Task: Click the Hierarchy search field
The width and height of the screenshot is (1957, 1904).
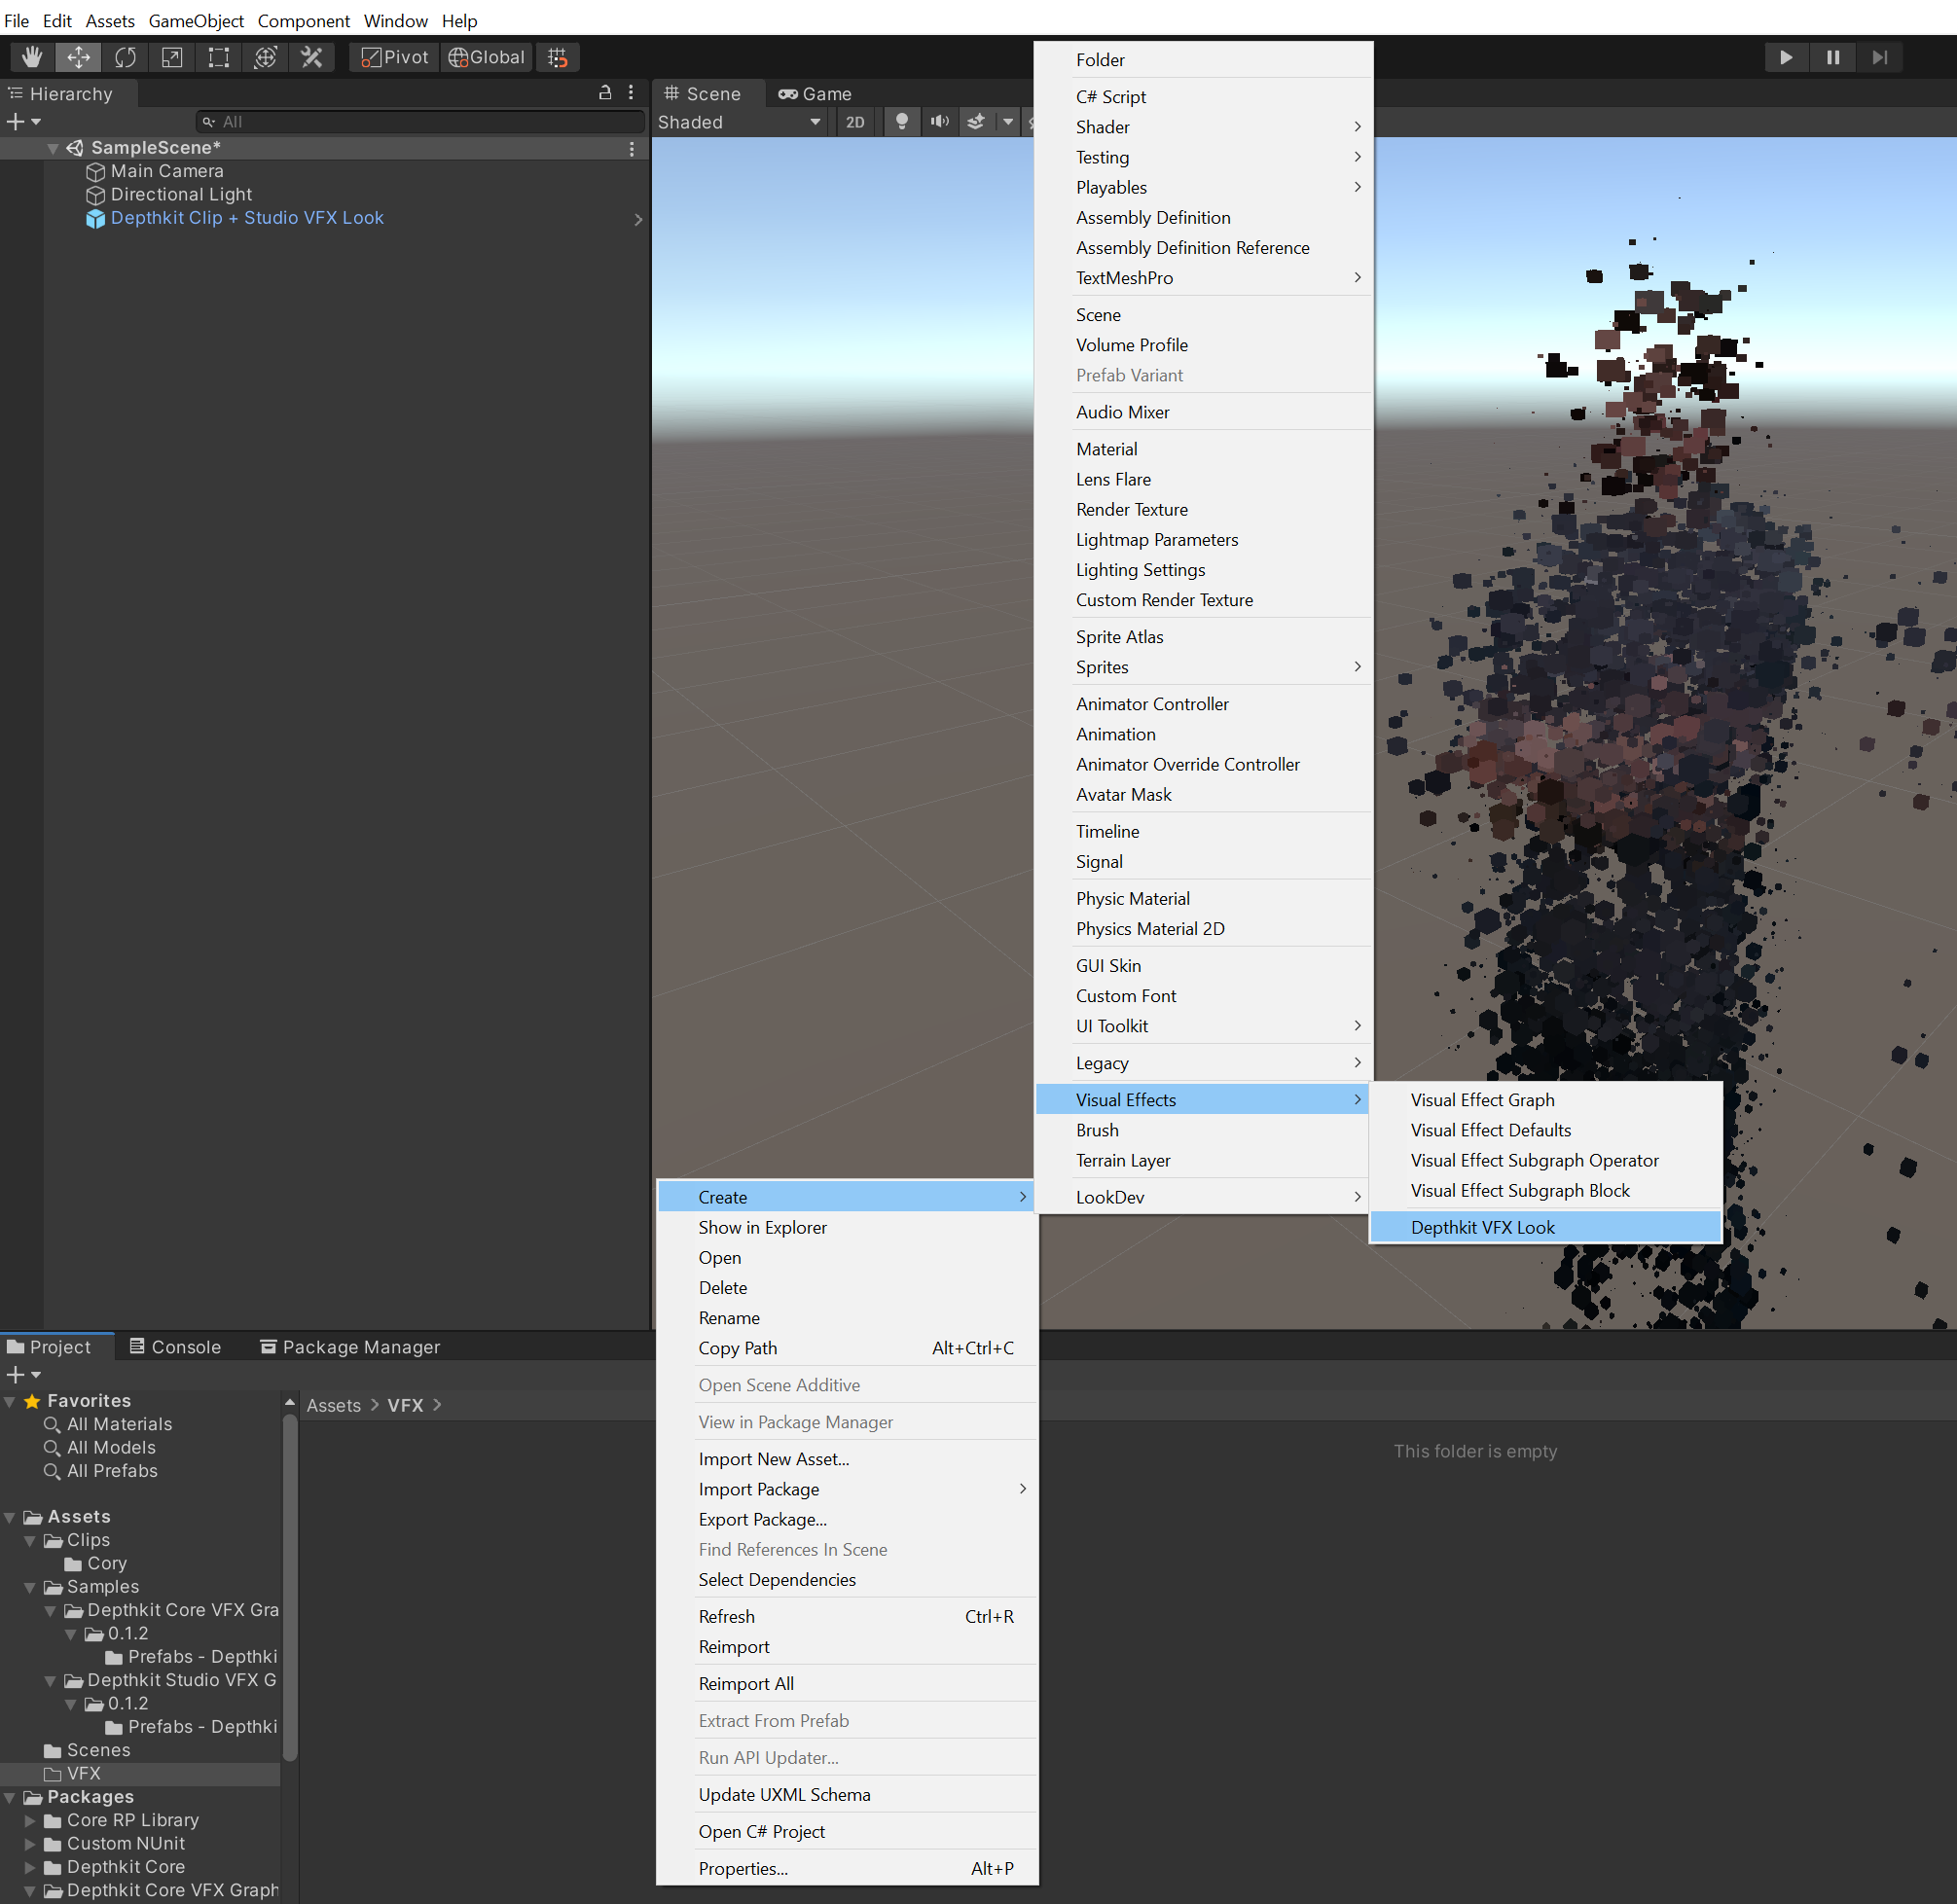Action: [x=420, y=122]
